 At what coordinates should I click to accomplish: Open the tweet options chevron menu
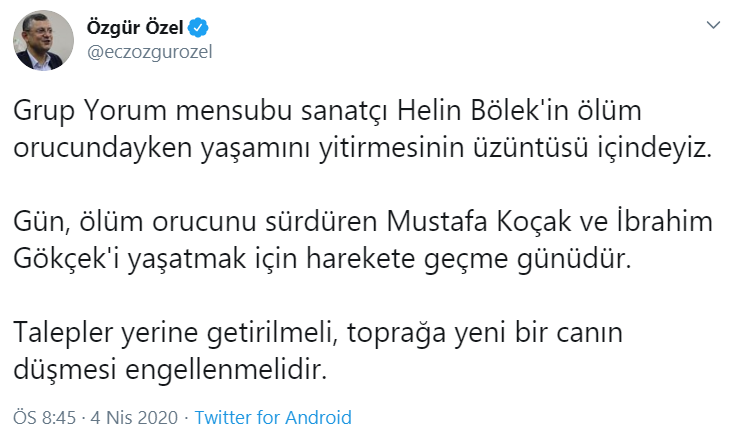point(712,24)
